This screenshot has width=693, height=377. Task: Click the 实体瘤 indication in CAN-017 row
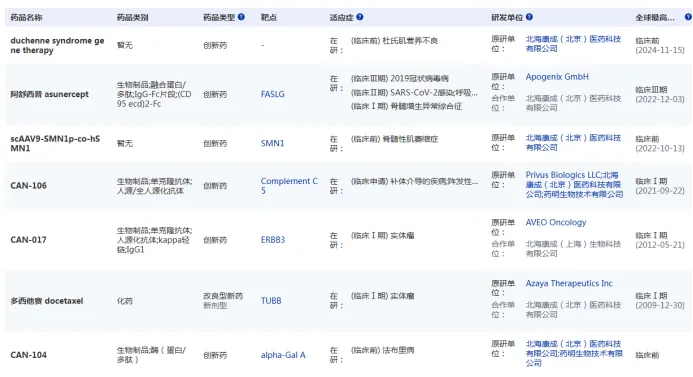pyautogui.click(x=383, y=236)
